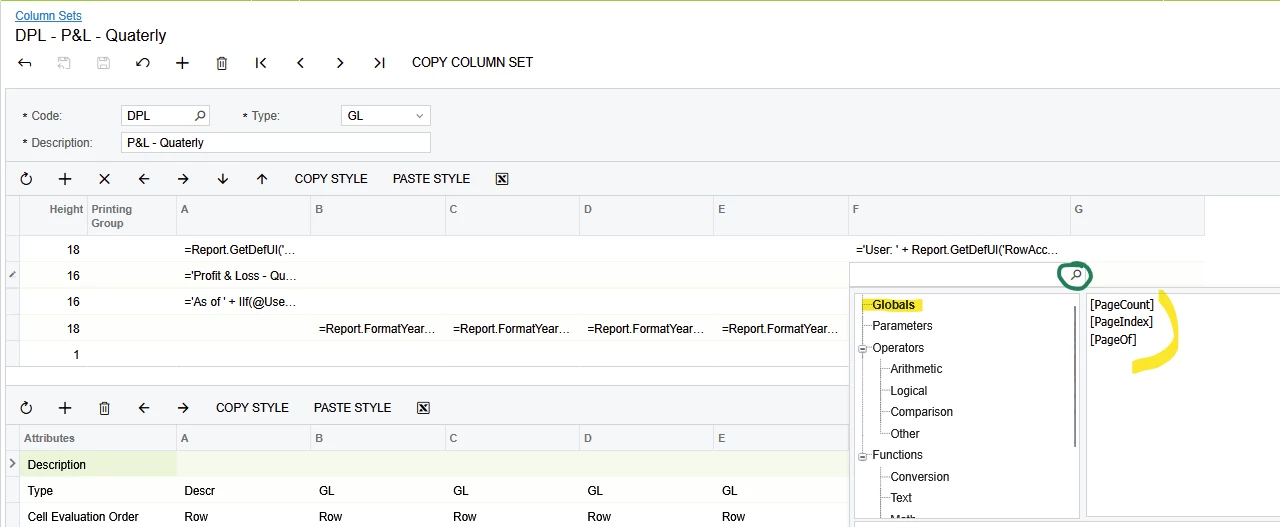Select Other under Operators
Screen dimensions: 1280x527
tap(905, 434)
